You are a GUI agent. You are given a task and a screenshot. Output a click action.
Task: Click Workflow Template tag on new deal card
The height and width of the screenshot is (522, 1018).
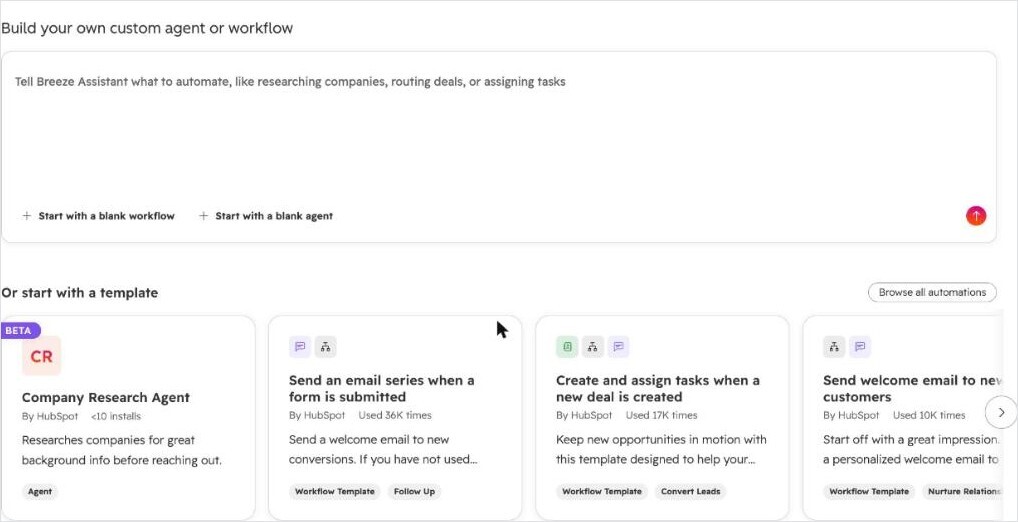point(602,491)
